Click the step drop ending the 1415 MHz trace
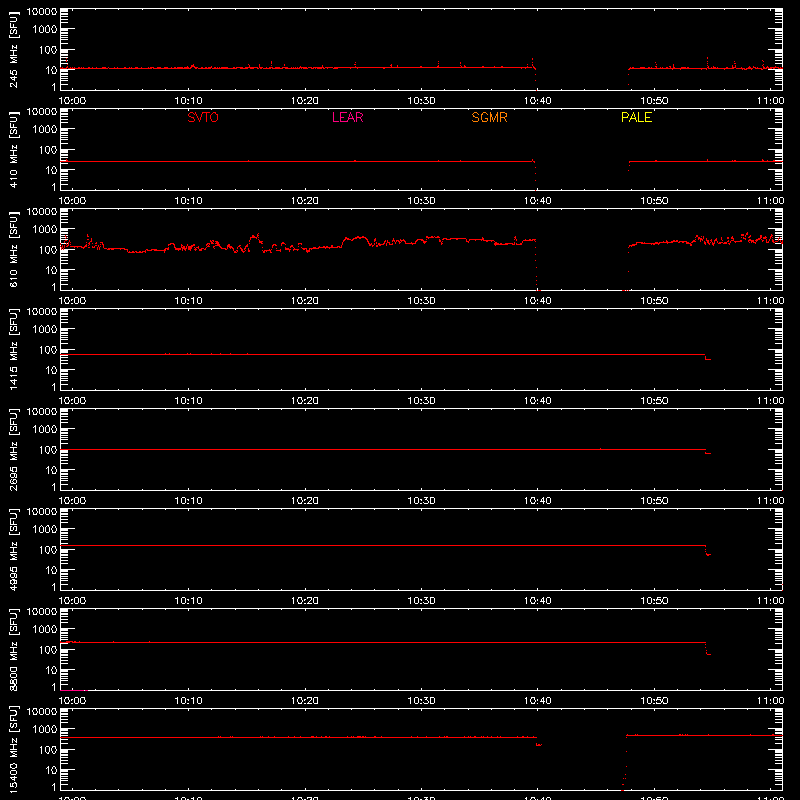Viewport: 800px width, 800px height. [x=708, y=357]
